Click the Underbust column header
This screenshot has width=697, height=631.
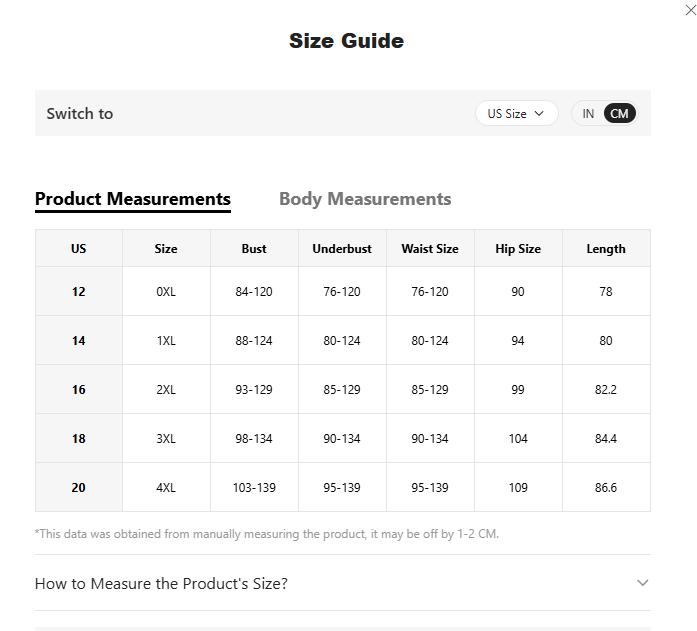342,249
